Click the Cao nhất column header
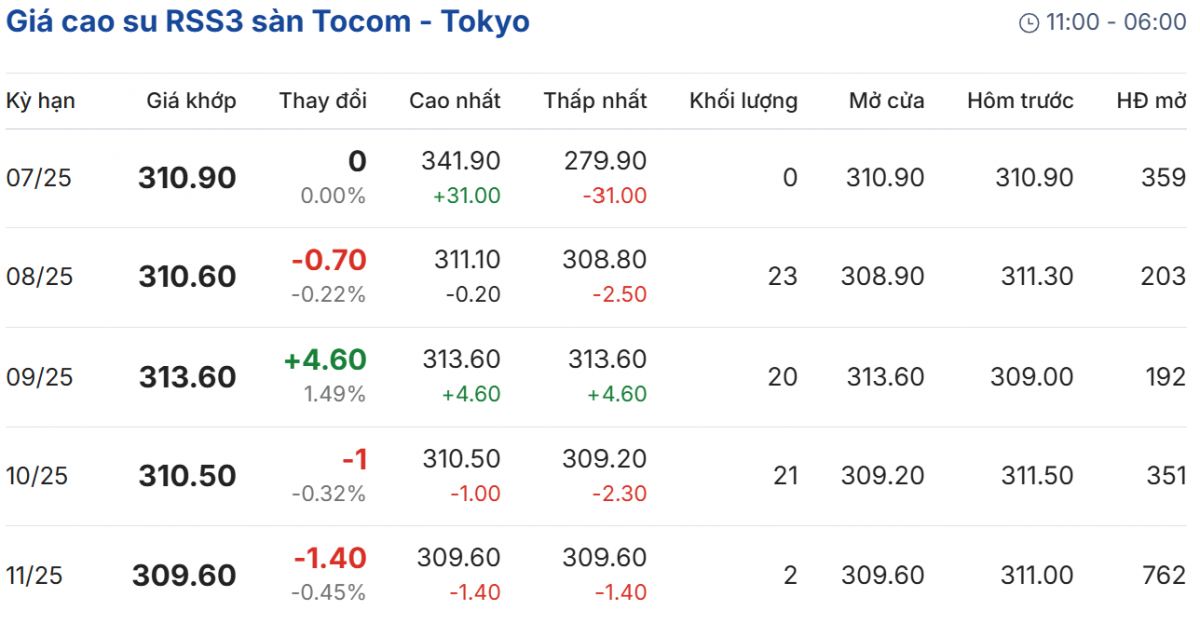1200x624 pixels. point(455,100)
